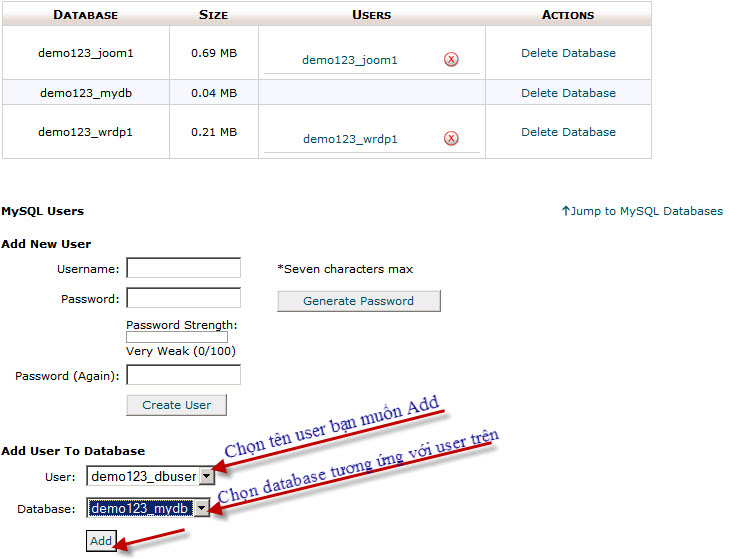The height and width of the screenshot is (559, 729).
Task: Click the Create User button
Action: point(177,405)
